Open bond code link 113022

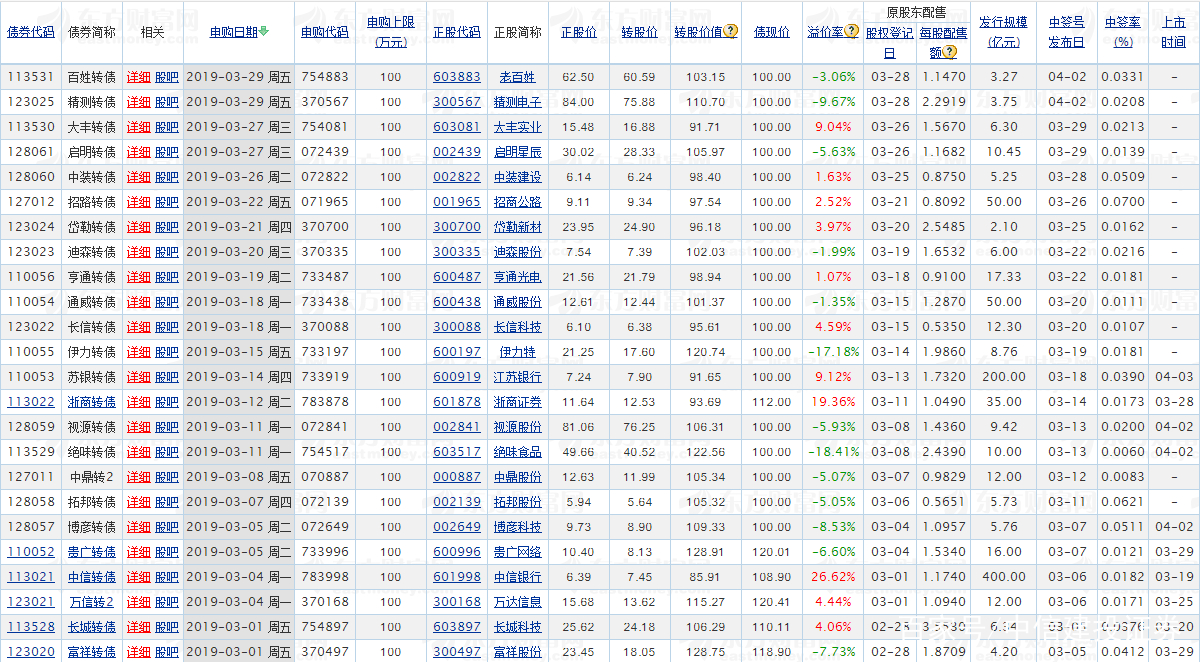(x=31, y=402)
